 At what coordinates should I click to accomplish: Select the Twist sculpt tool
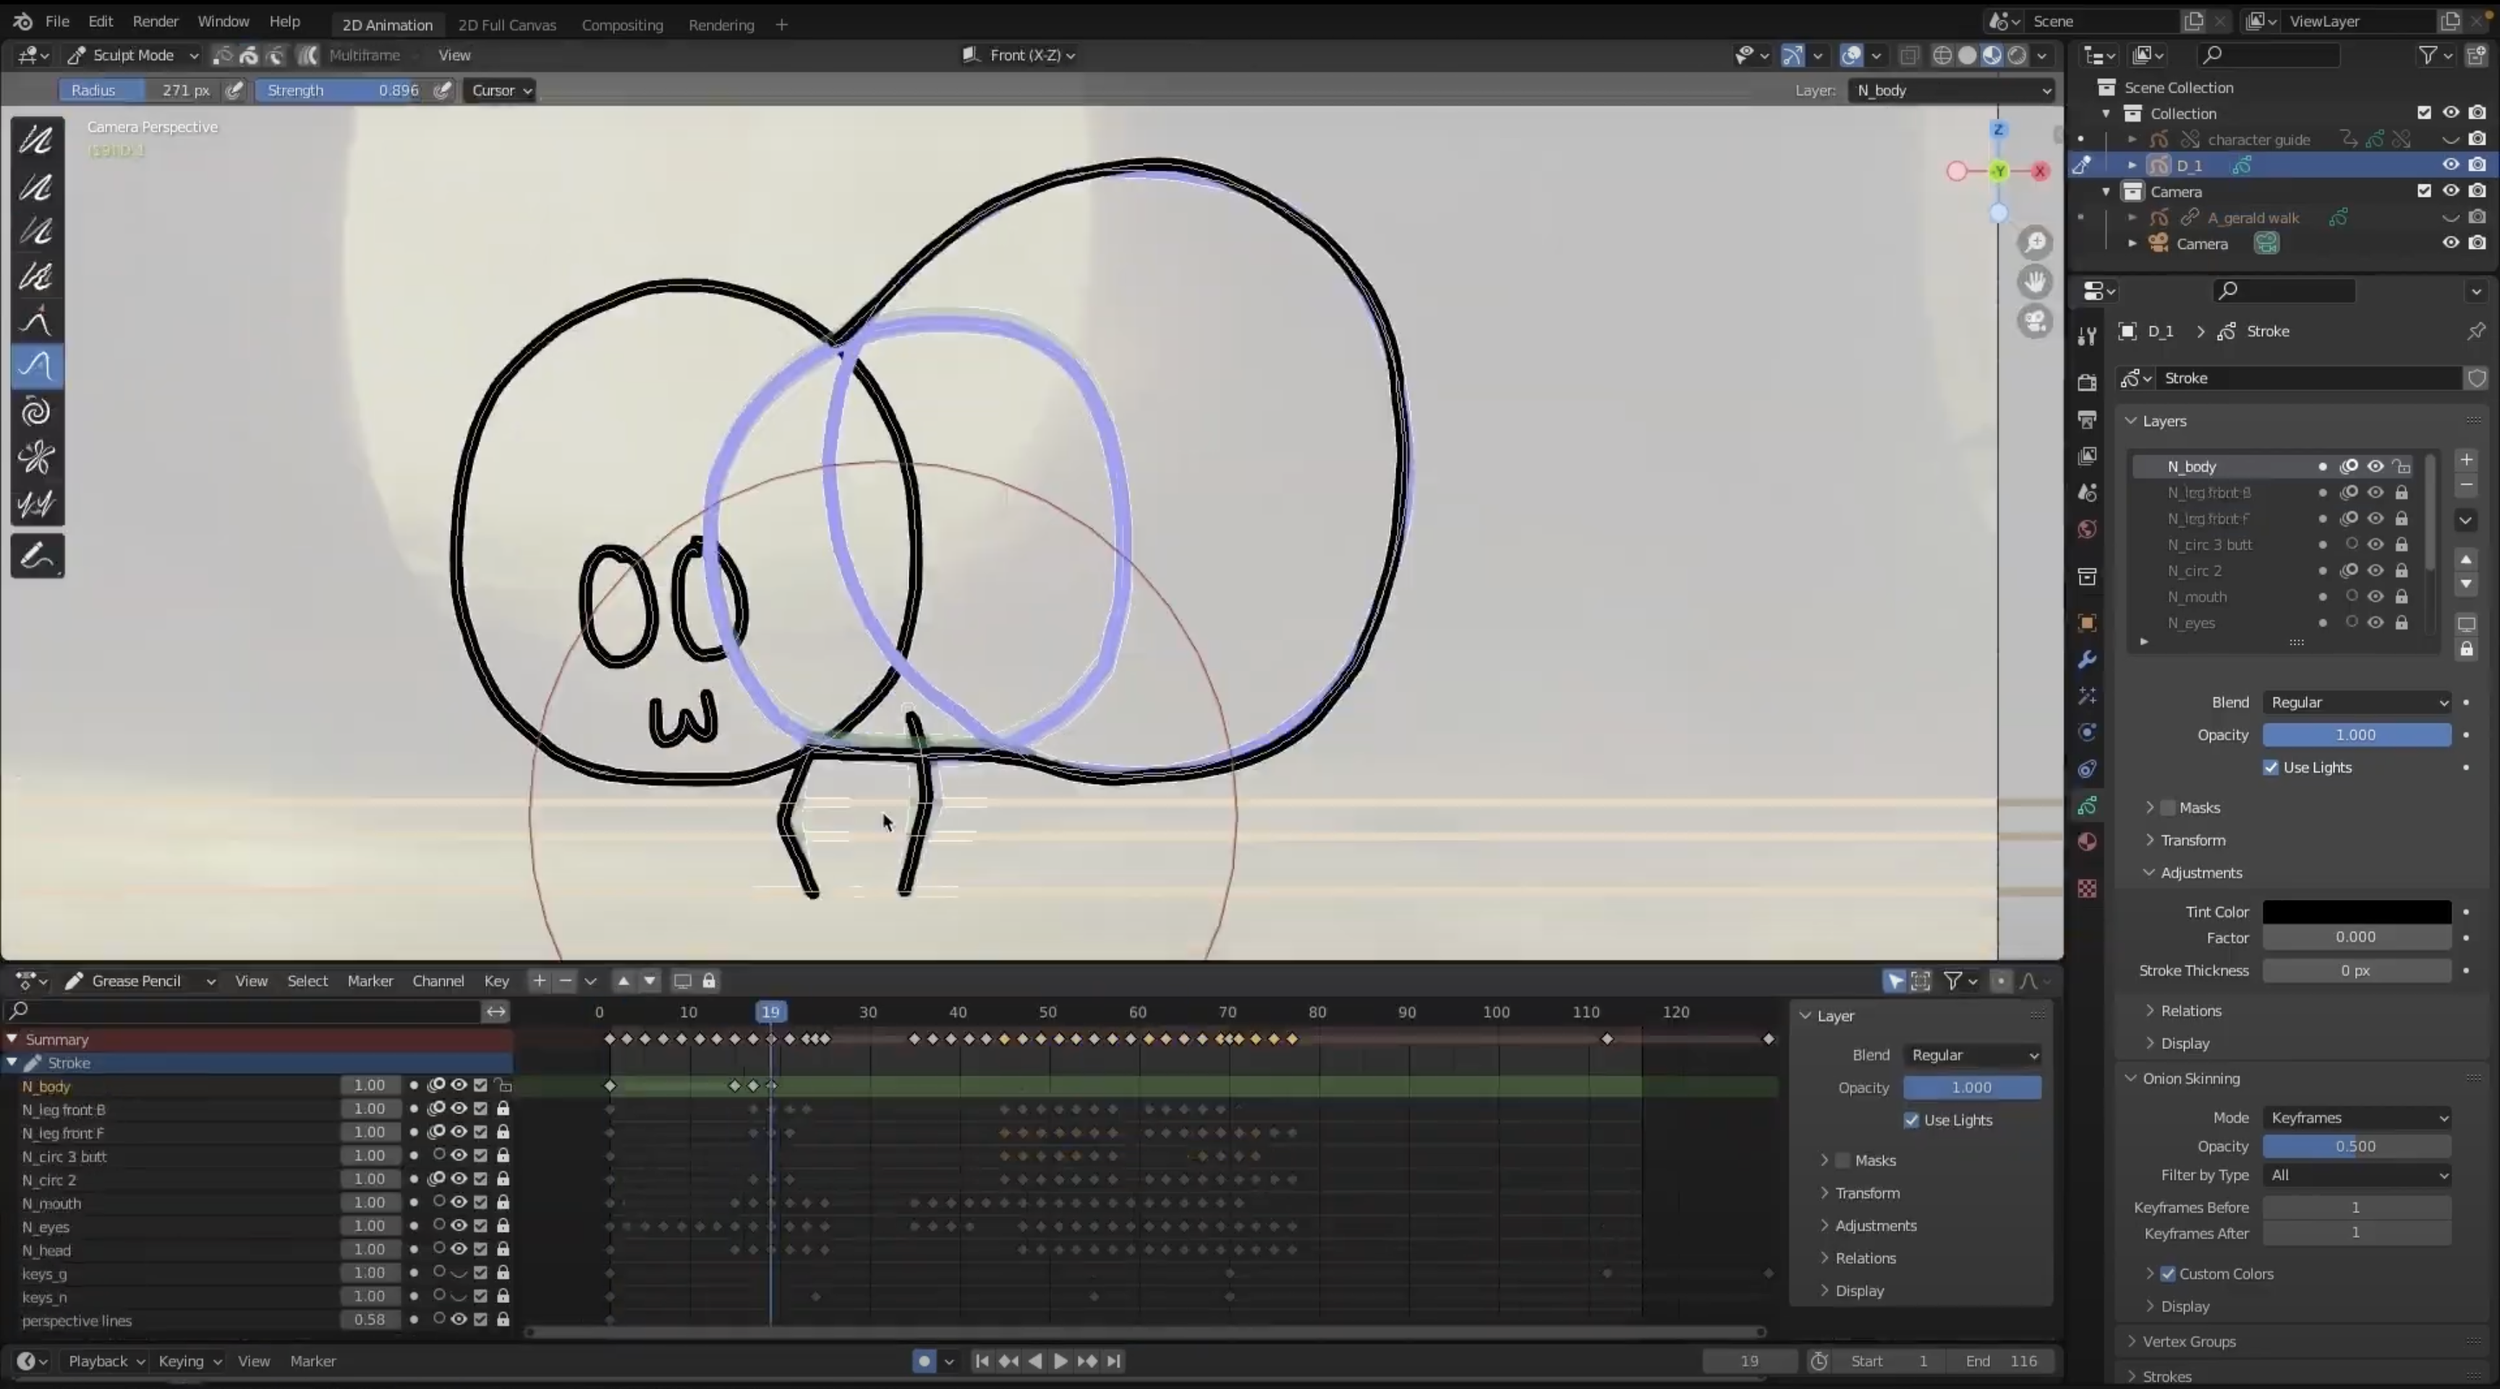(x=36, y=412)
